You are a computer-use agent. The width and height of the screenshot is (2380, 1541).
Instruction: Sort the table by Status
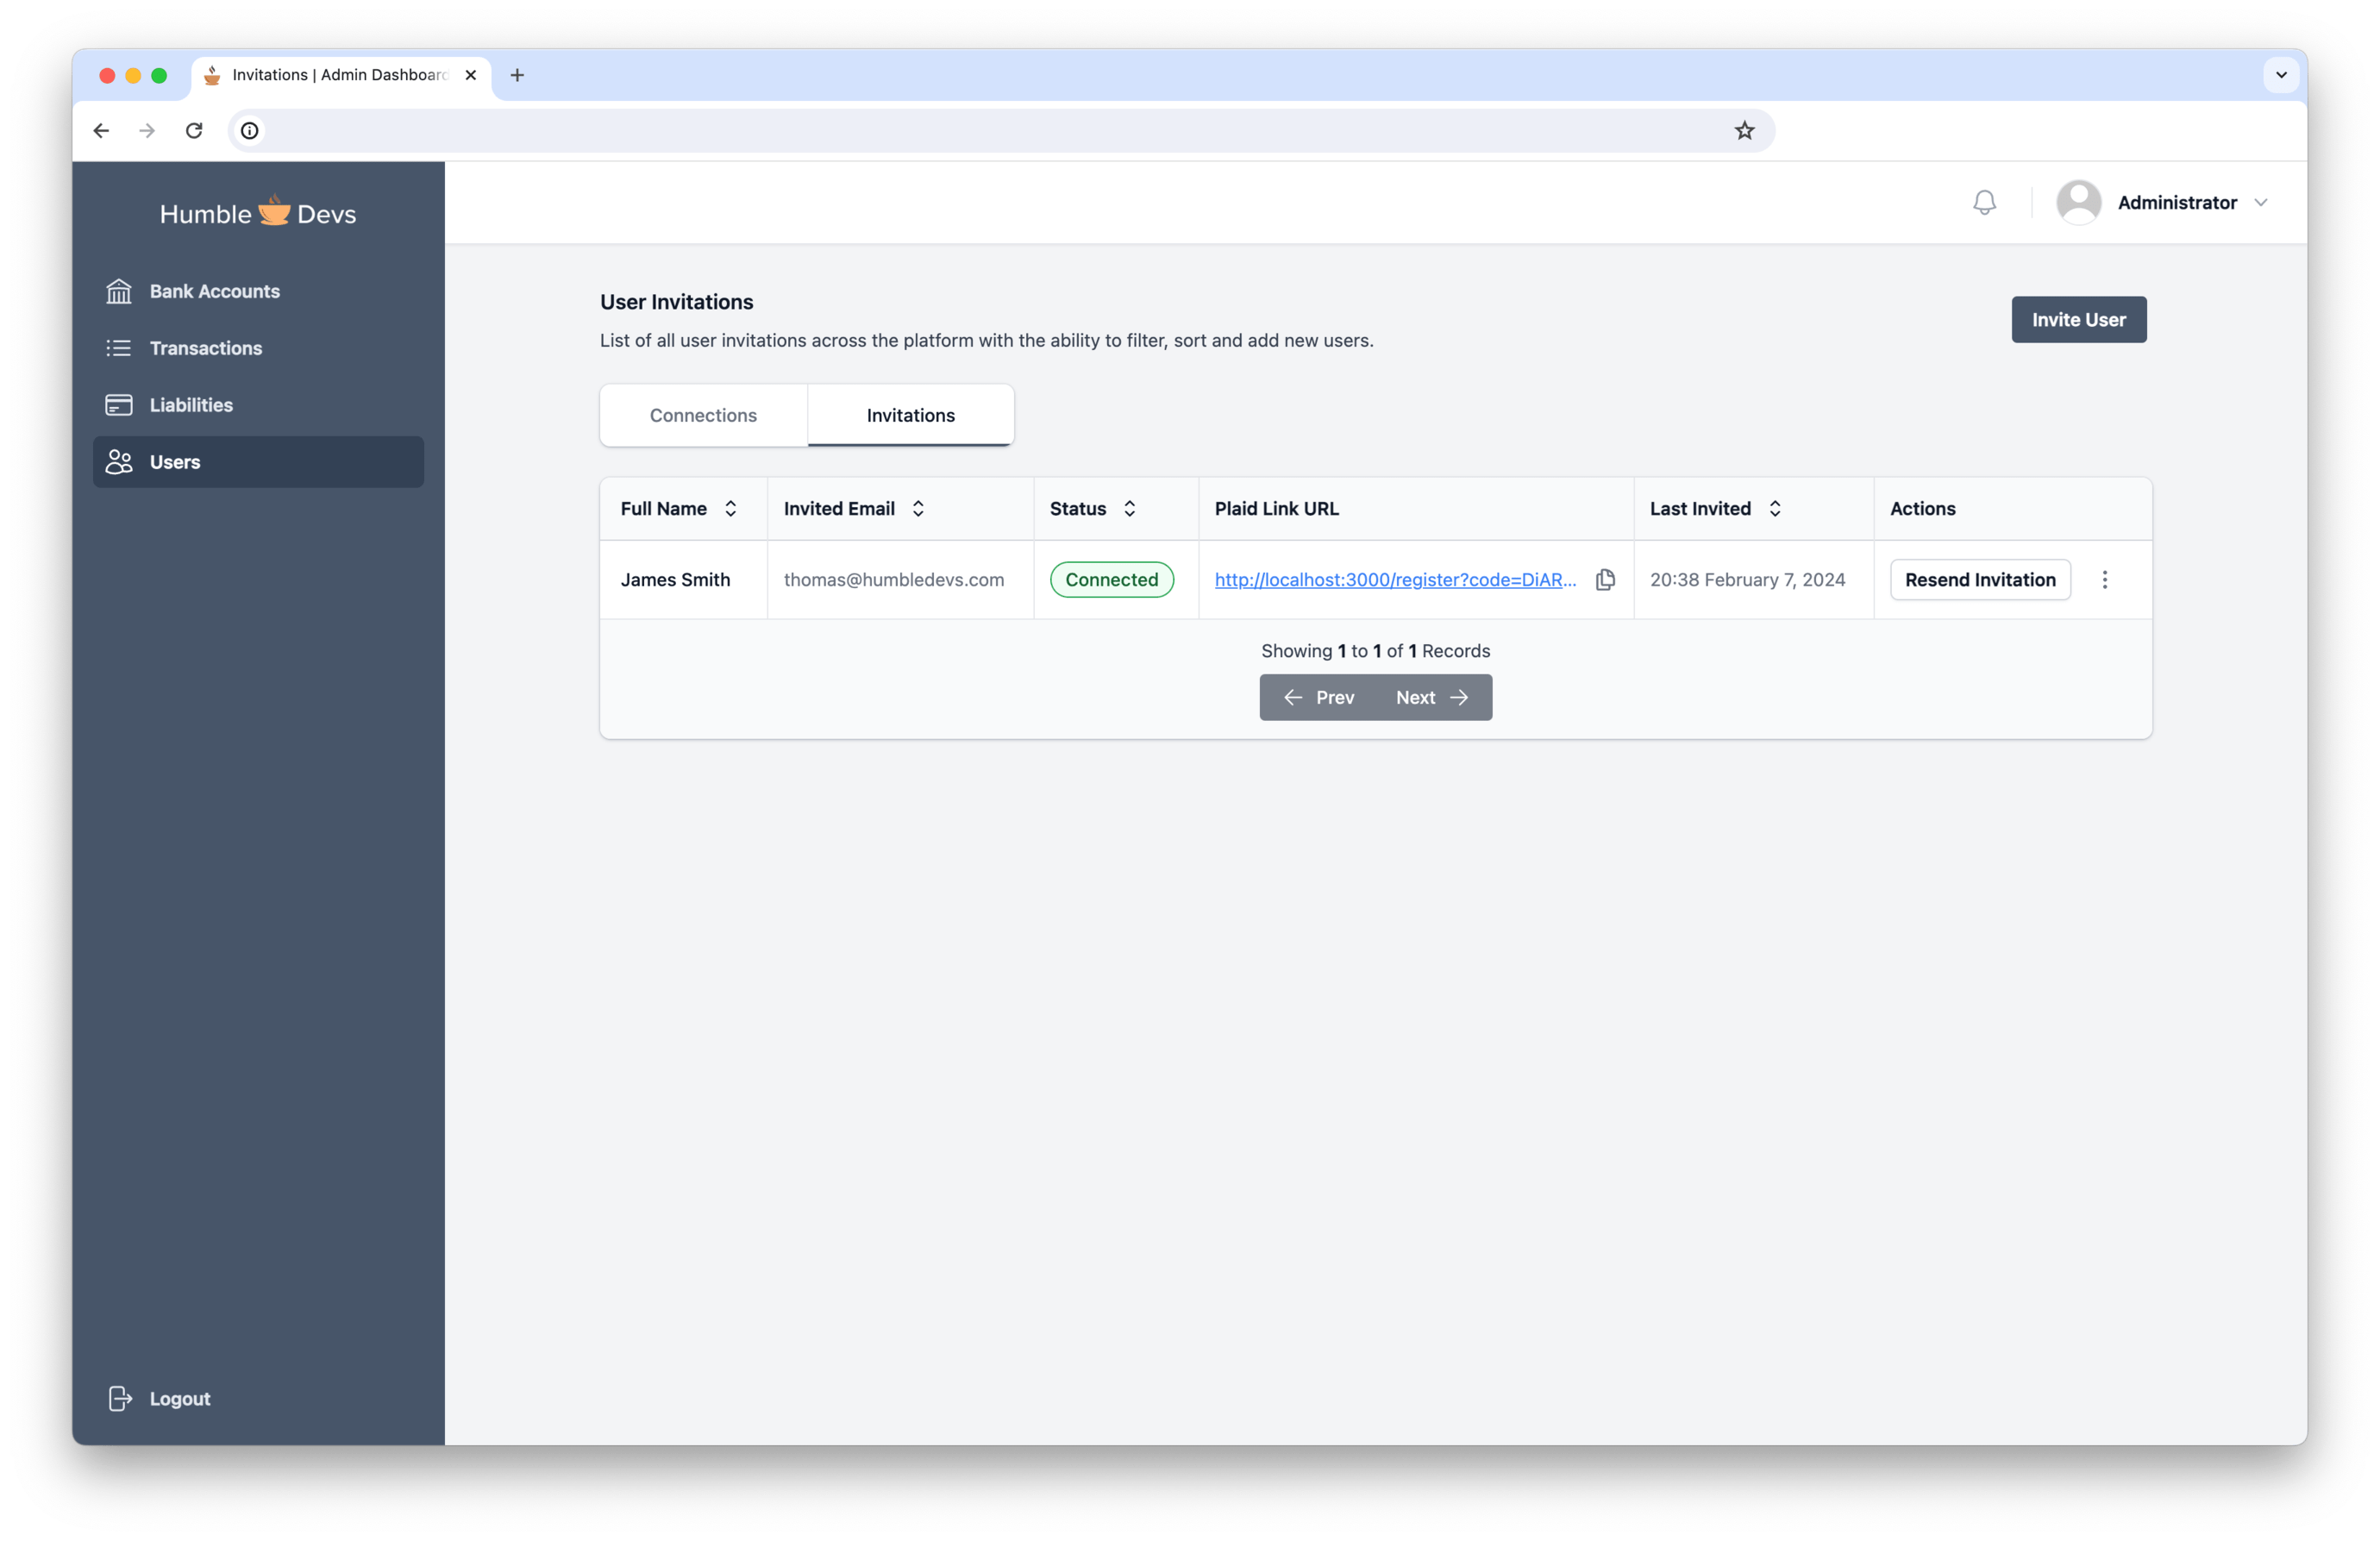click(x=1129, y=508)
